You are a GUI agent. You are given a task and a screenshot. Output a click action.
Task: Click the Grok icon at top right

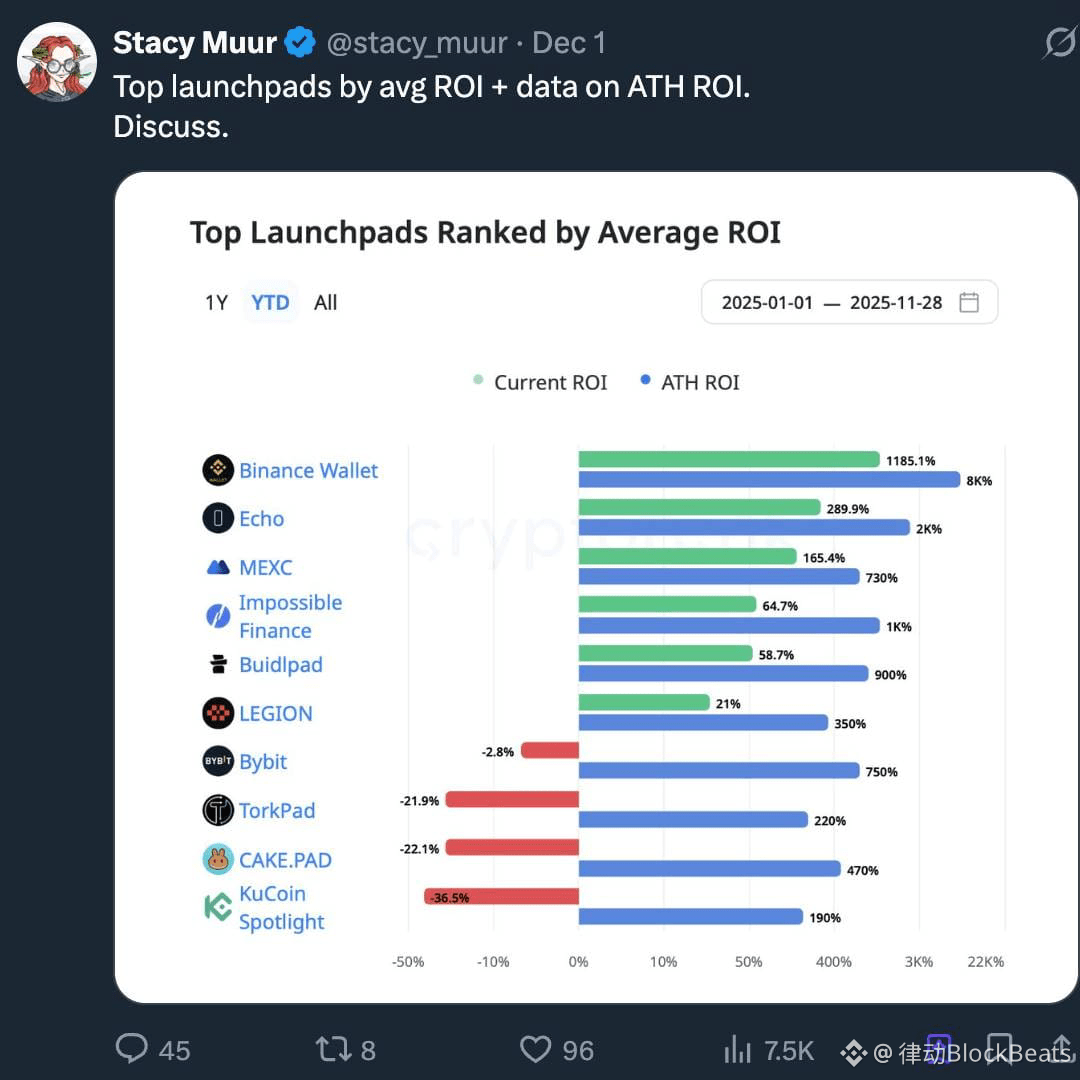(1059, 43)
